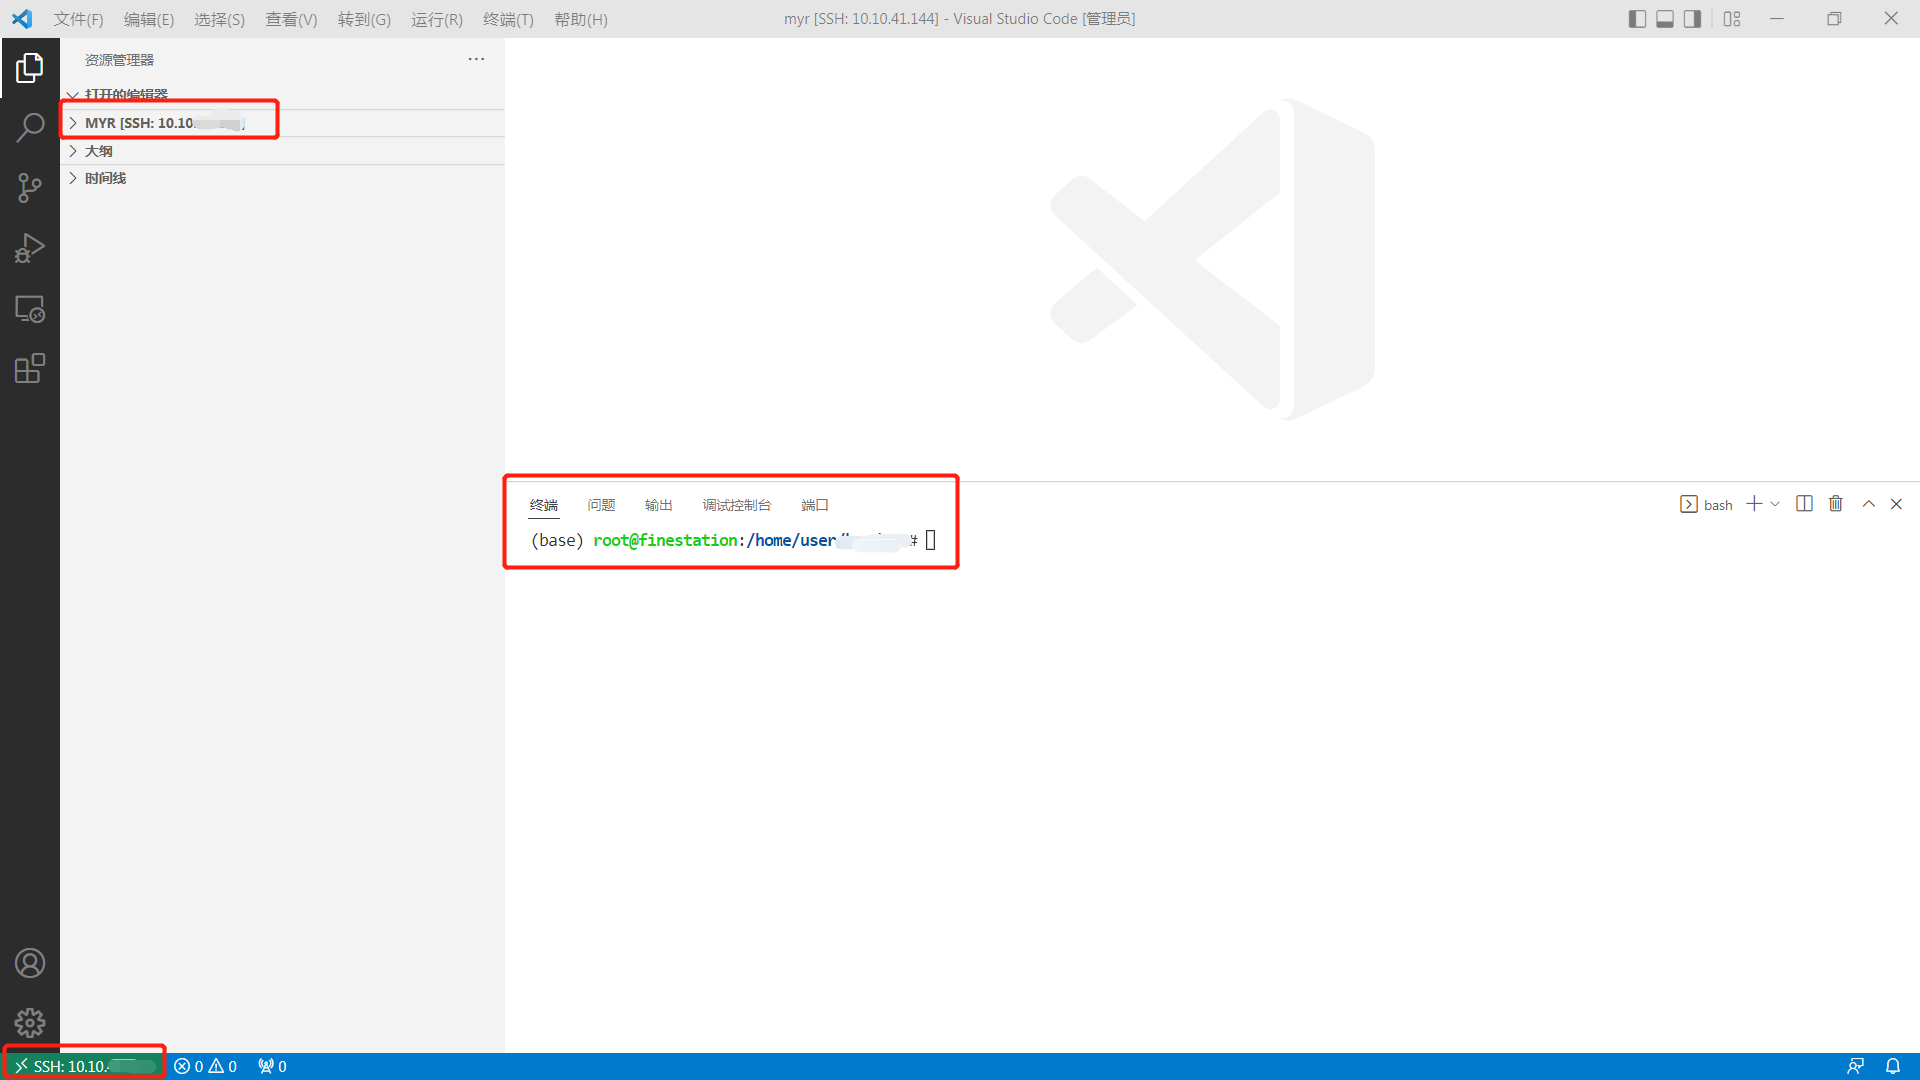Click the 资源管理器 panel title

[119, 60]
